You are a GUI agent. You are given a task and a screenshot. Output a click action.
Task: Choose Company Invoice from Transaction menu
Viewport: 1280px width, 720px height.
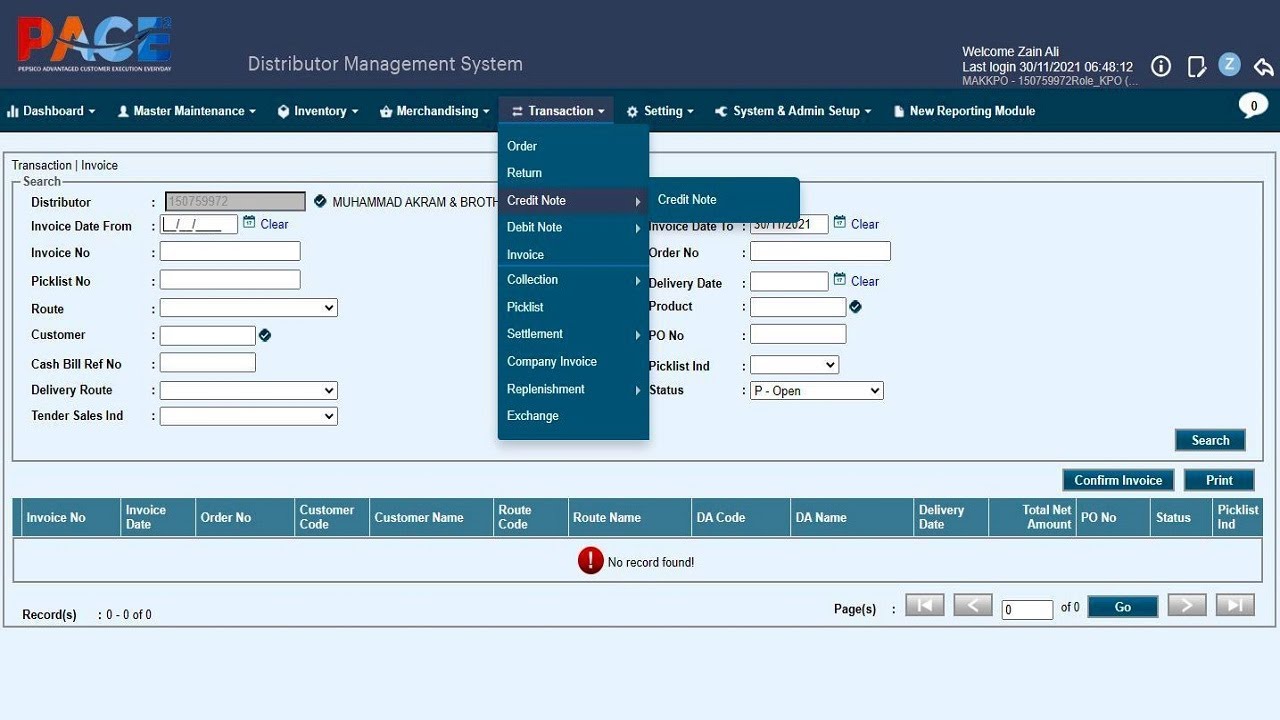point(552,362)
